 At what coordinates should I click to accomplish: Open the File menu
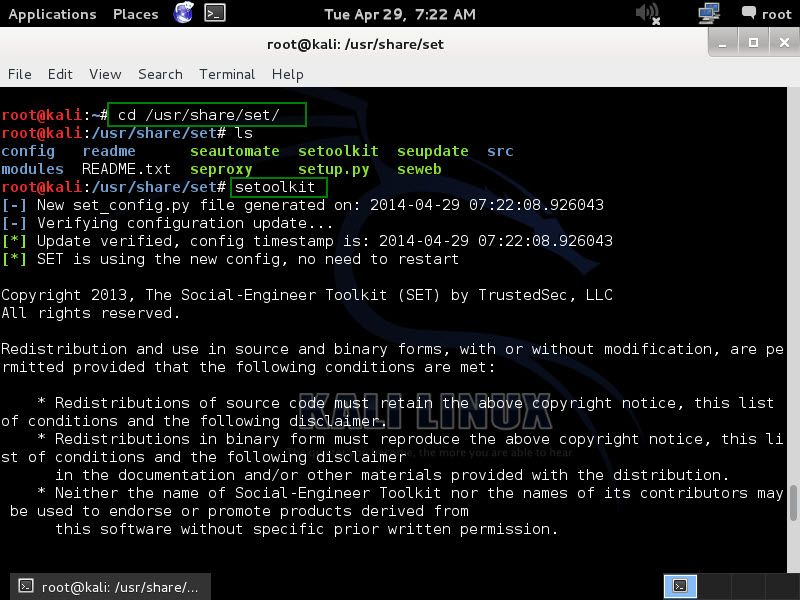pos(19,74)
